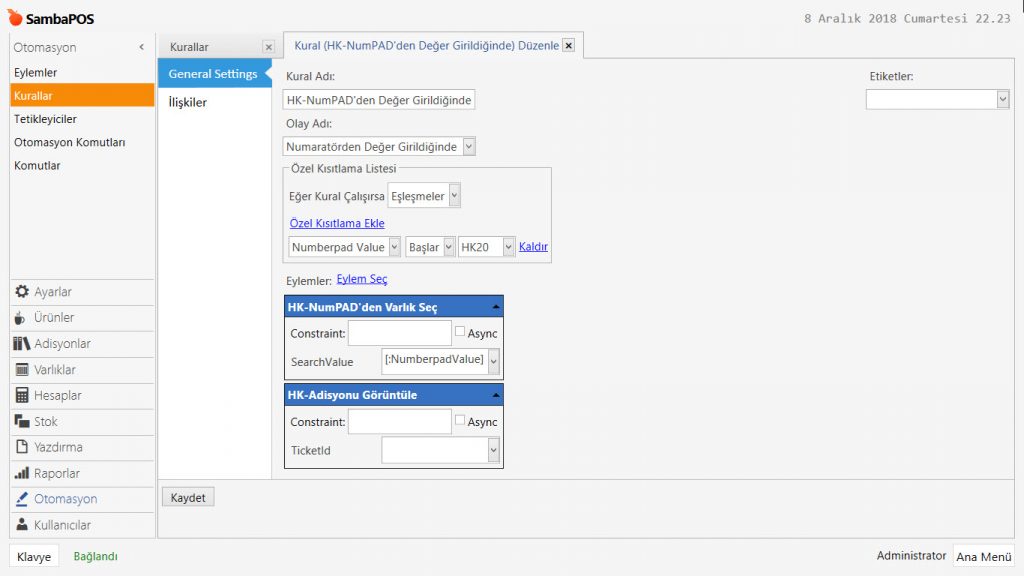Enable Async for HK-NumPAD'den Varlık Seç
Image resolution: width=1024 pixels, height=576 pixels.
[x=460, y=332]
